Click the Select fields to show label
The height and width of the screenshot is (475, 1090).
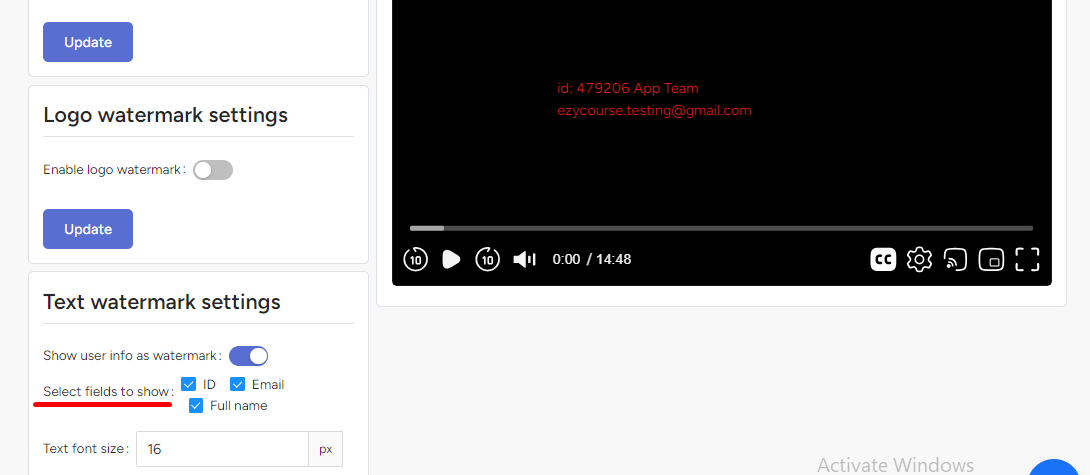click(108, 392)
